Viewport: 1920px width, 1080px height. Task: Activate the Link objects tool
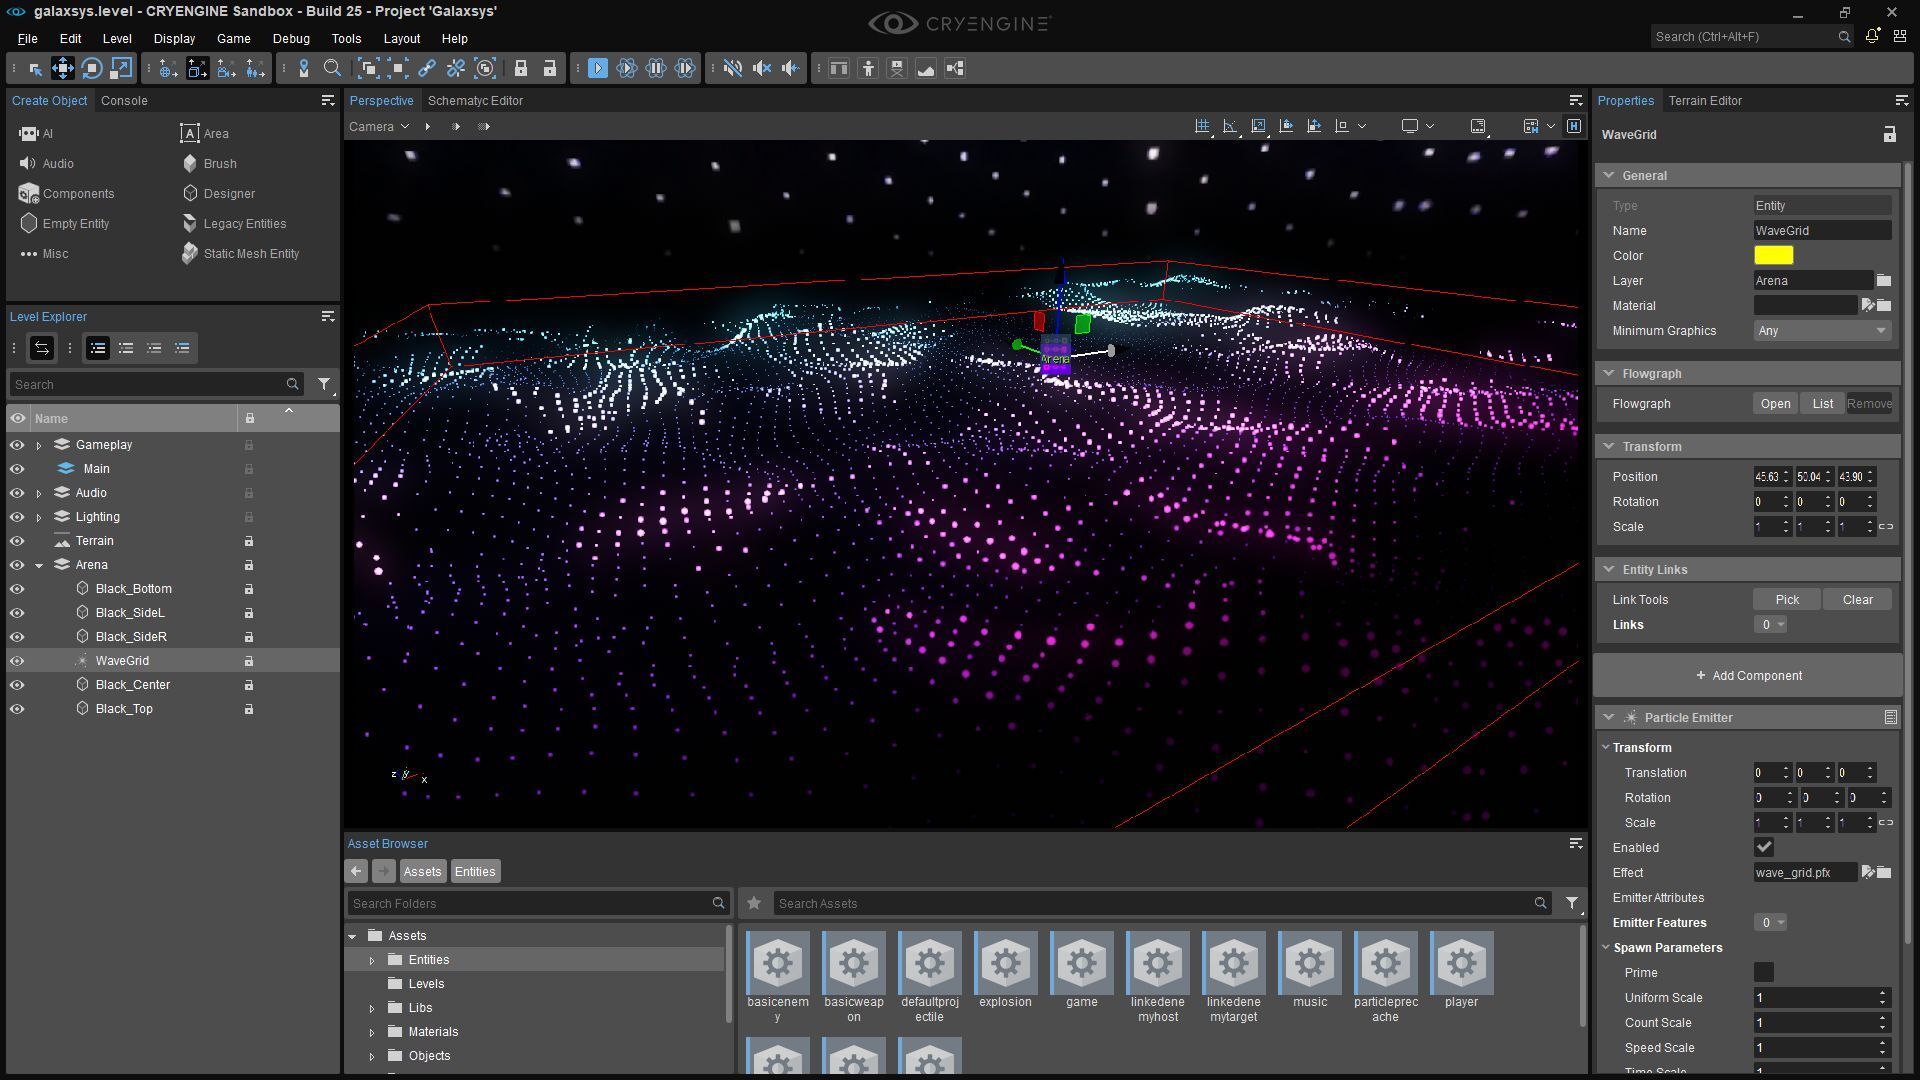(427, 68)
